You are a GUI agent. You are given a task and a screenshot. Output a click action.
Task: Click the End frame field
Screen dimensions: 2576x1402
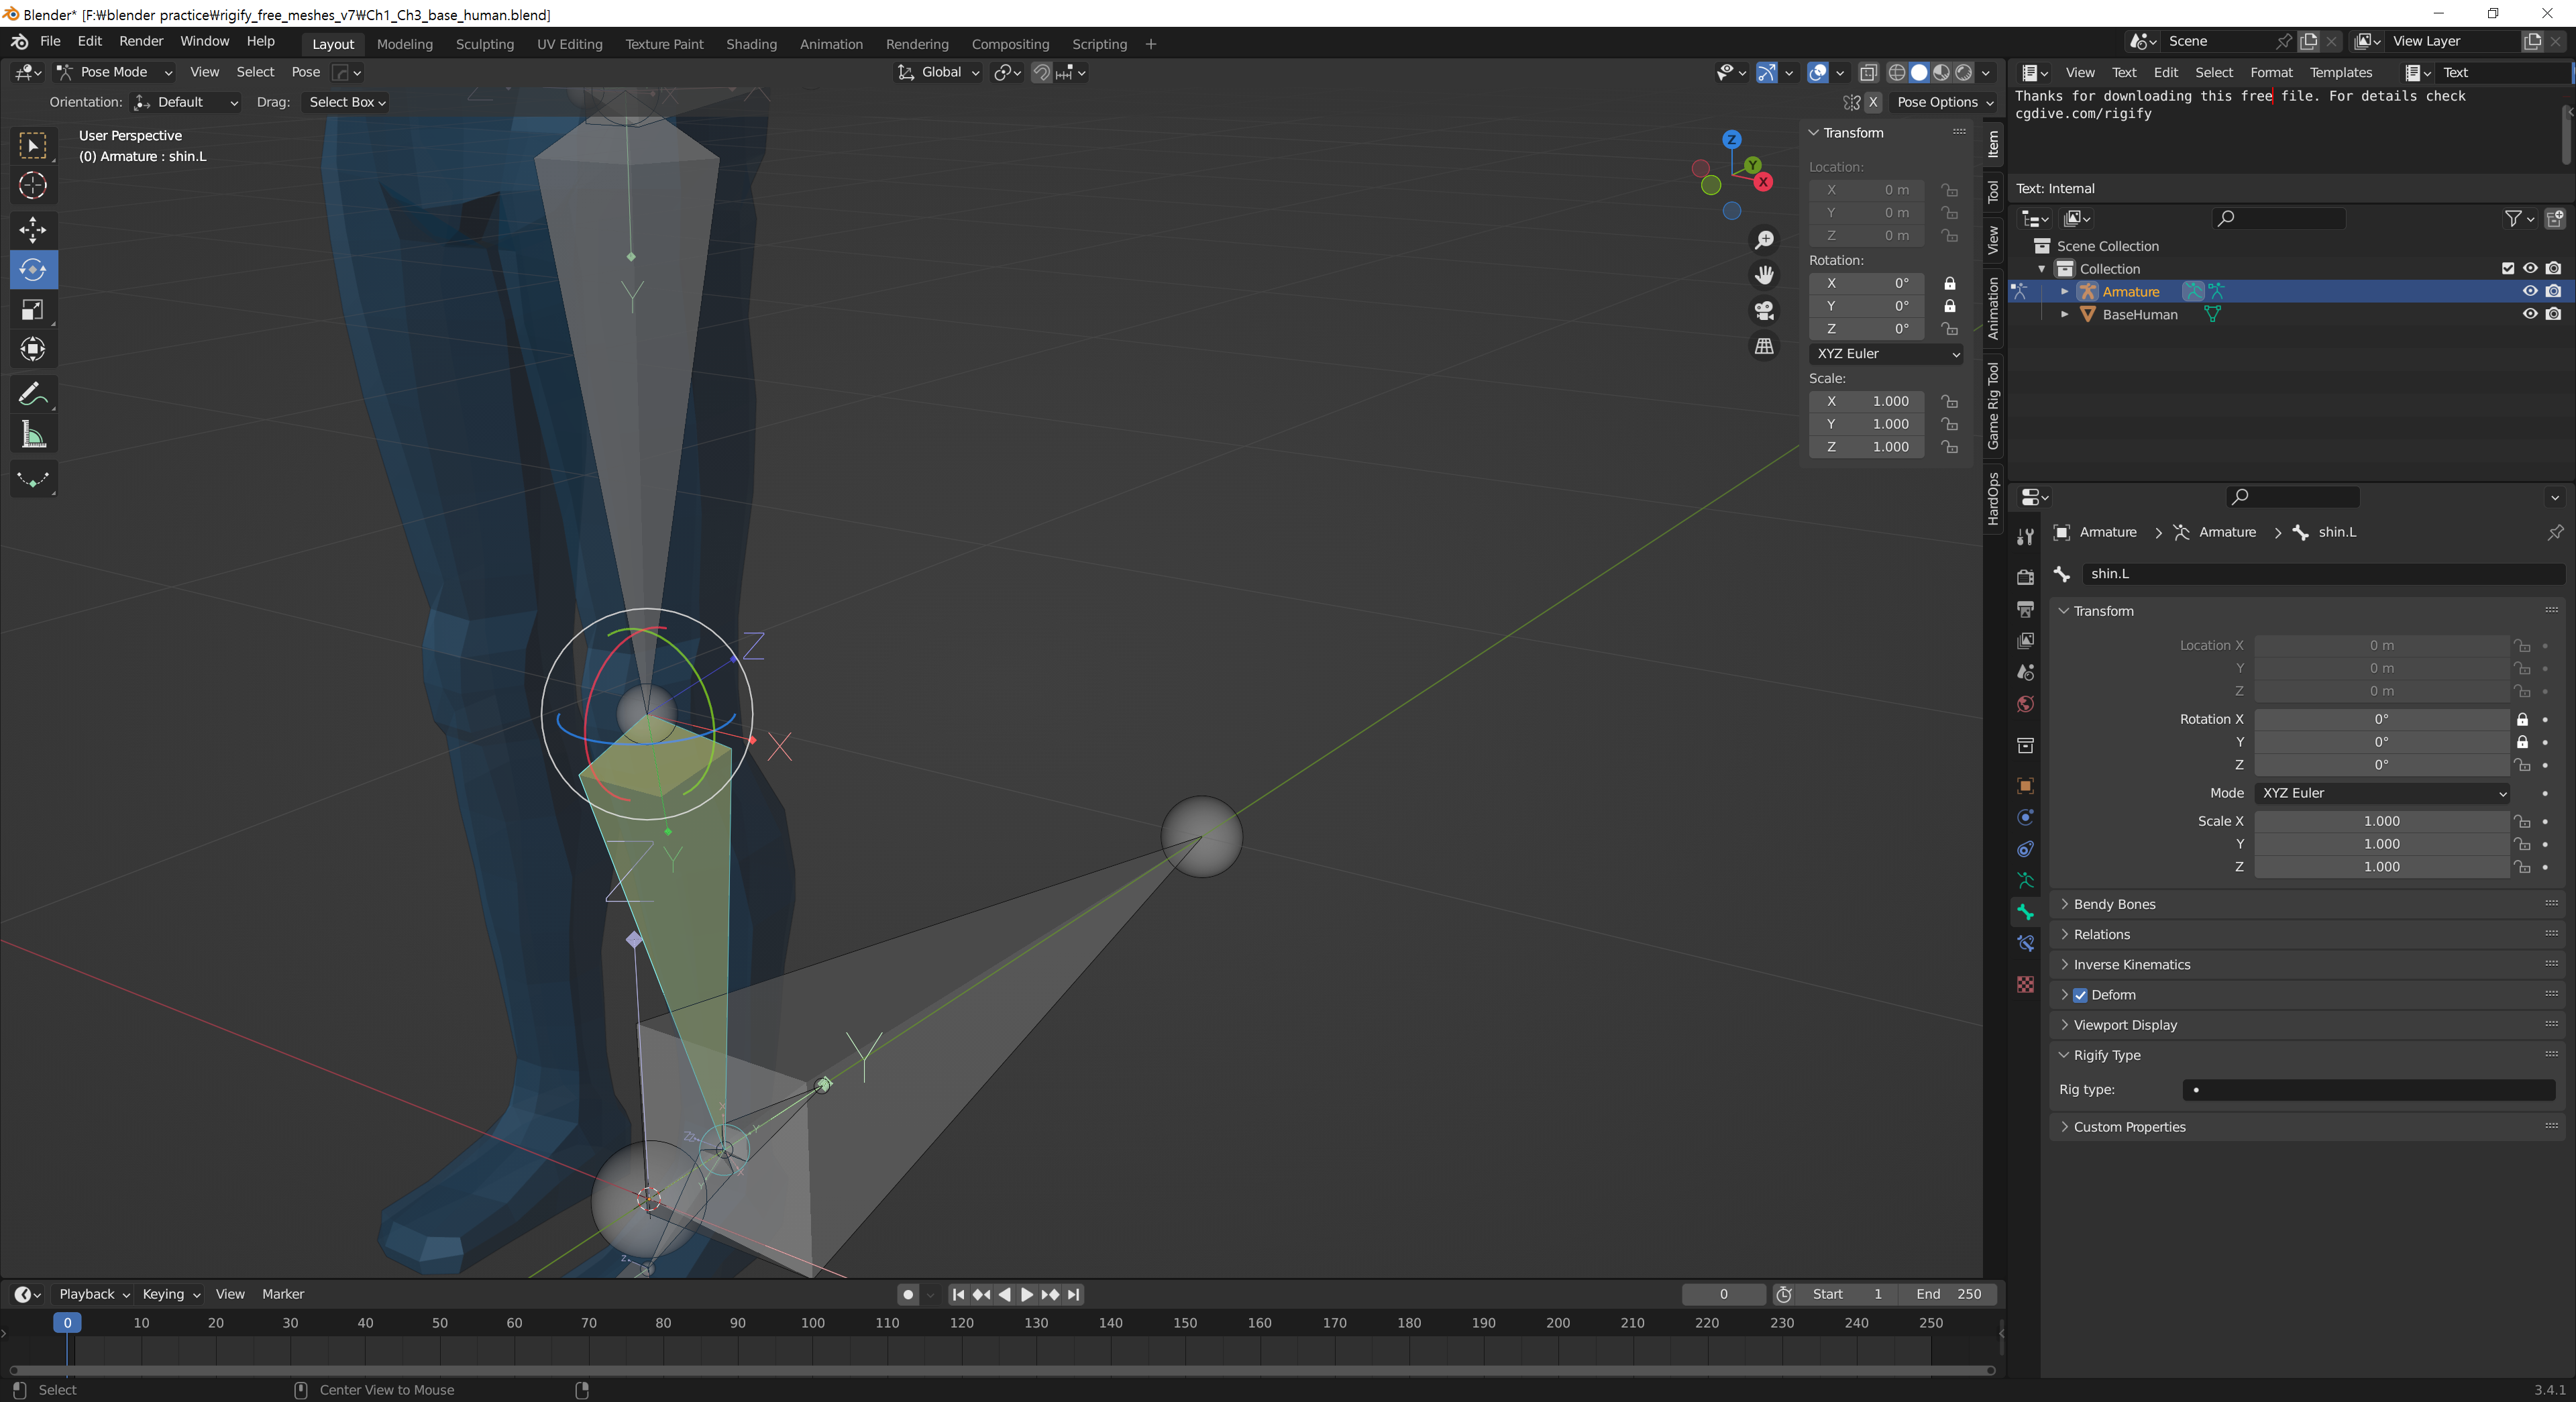pyautogui.click(x=1947, y=1294)
